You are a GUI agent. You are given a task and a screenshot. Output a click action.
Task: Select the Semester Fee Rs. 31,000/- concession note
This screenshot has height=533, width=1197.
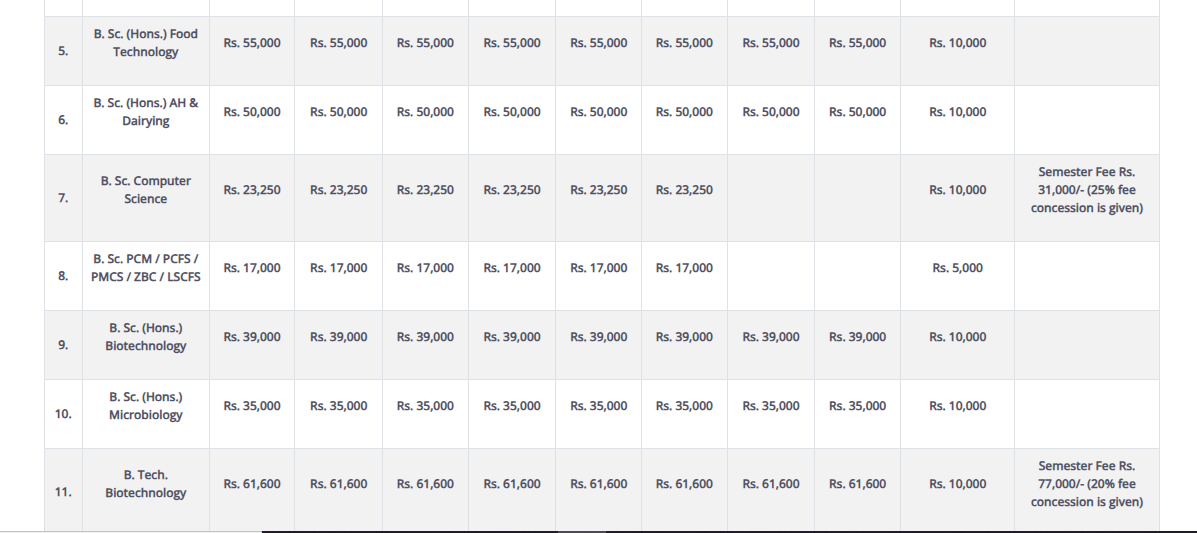click(x=1086, y=190)
